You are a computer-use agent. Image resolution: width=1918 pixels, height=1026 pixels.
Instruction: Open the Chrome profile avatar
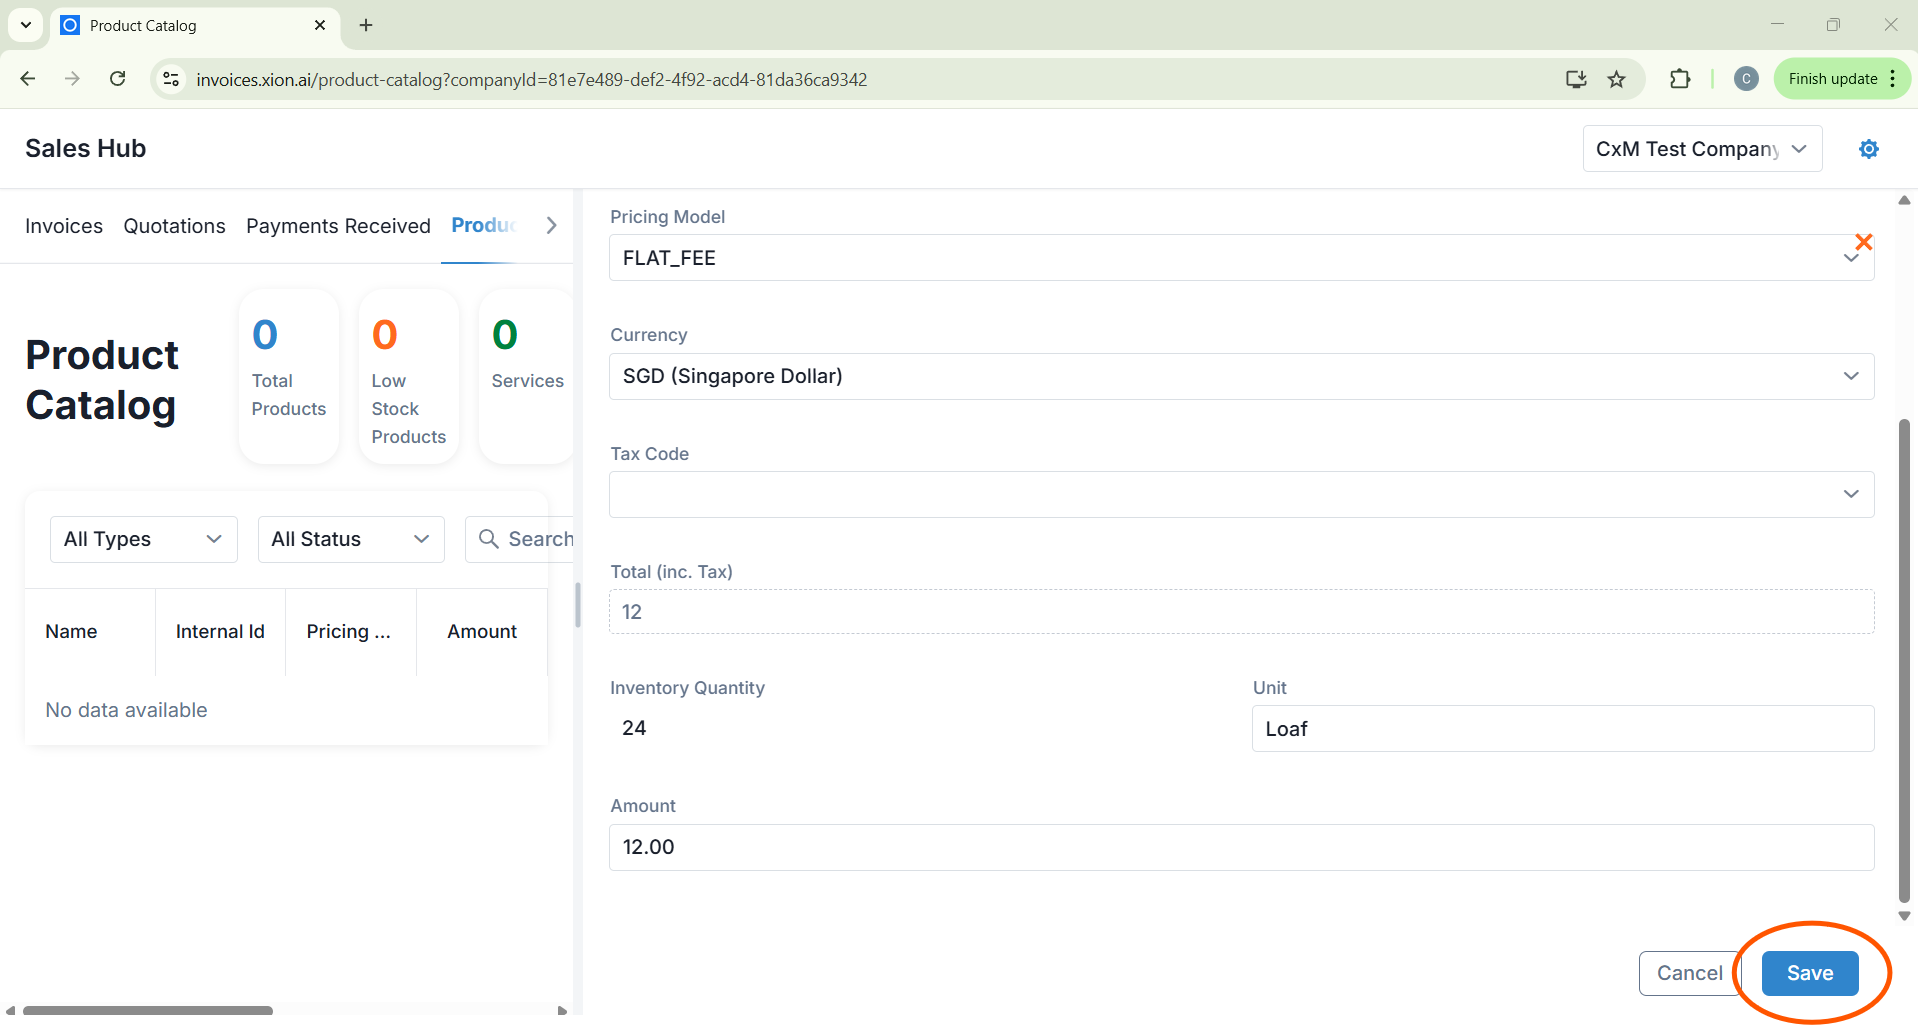(x=1746, y=79)
